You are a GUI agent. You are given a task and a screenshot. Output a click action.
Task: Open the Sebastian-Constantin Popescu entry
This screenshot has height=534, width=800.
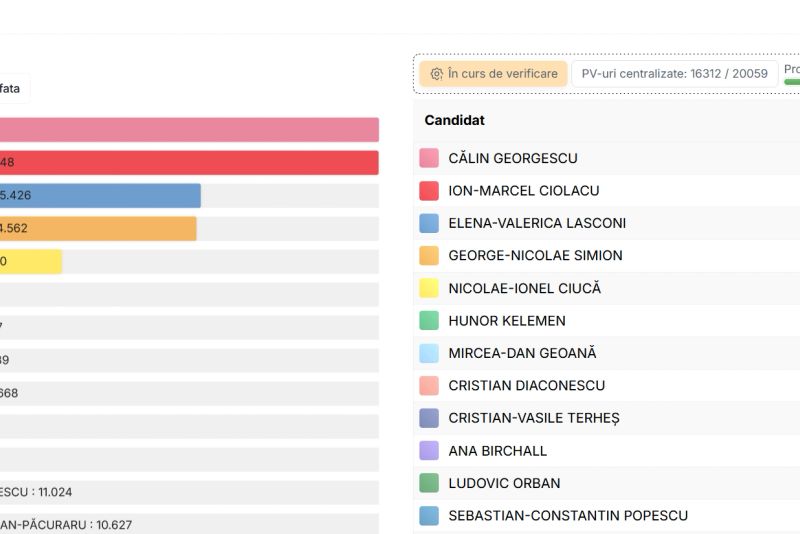pyautogui.click(x=568, y=516)
